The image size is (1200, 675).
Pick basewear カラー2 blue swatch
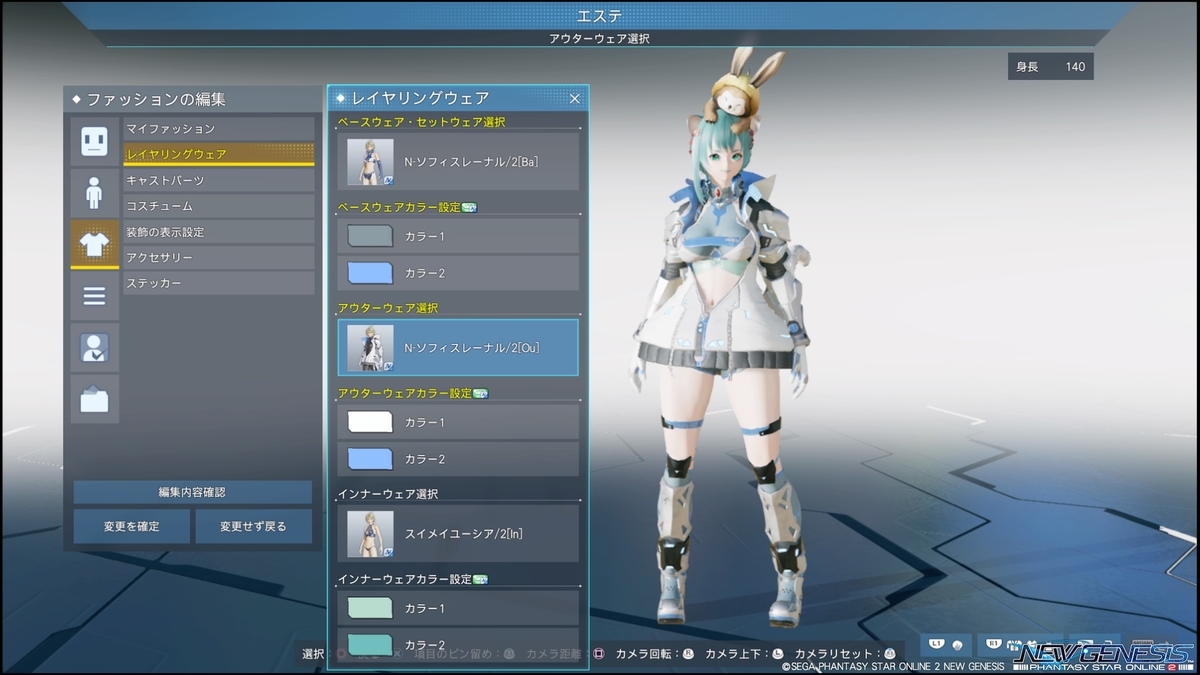point(370,273)
